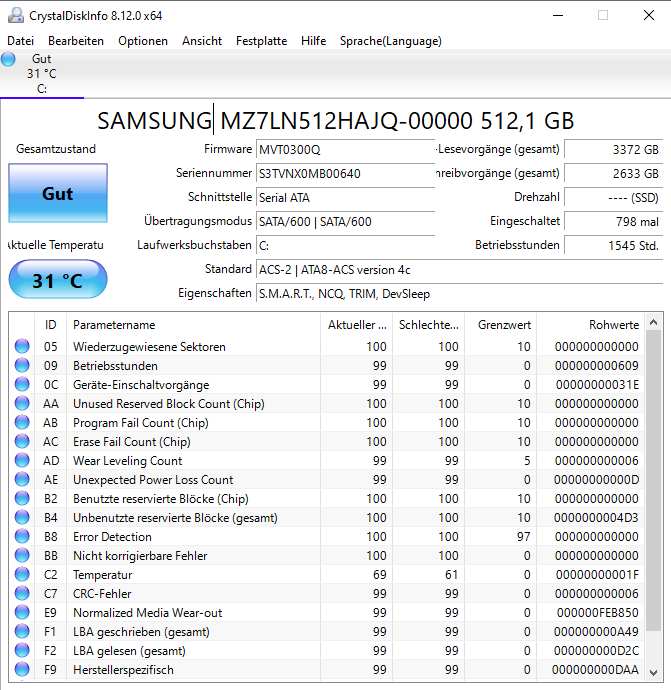
Task: Click the SMART list vertical scrollbar thumb
Action: tap(653, 481)
